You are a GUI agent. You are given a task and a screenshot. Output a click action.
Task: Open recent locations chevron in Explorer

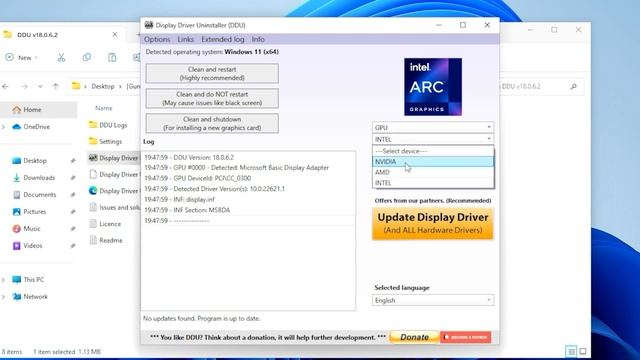40,87
